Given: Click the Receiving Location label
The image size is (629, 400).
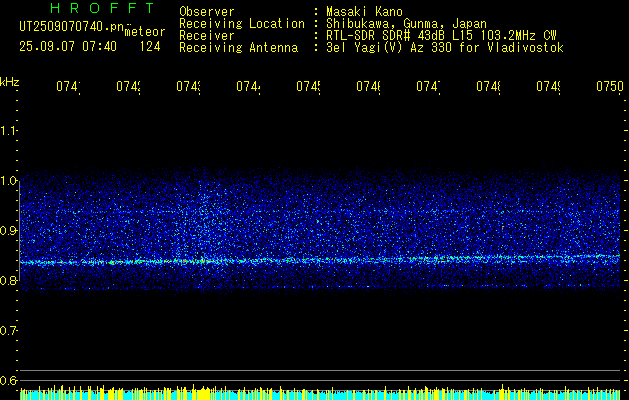Looking at the screenshot, I should tap(242, 24).
